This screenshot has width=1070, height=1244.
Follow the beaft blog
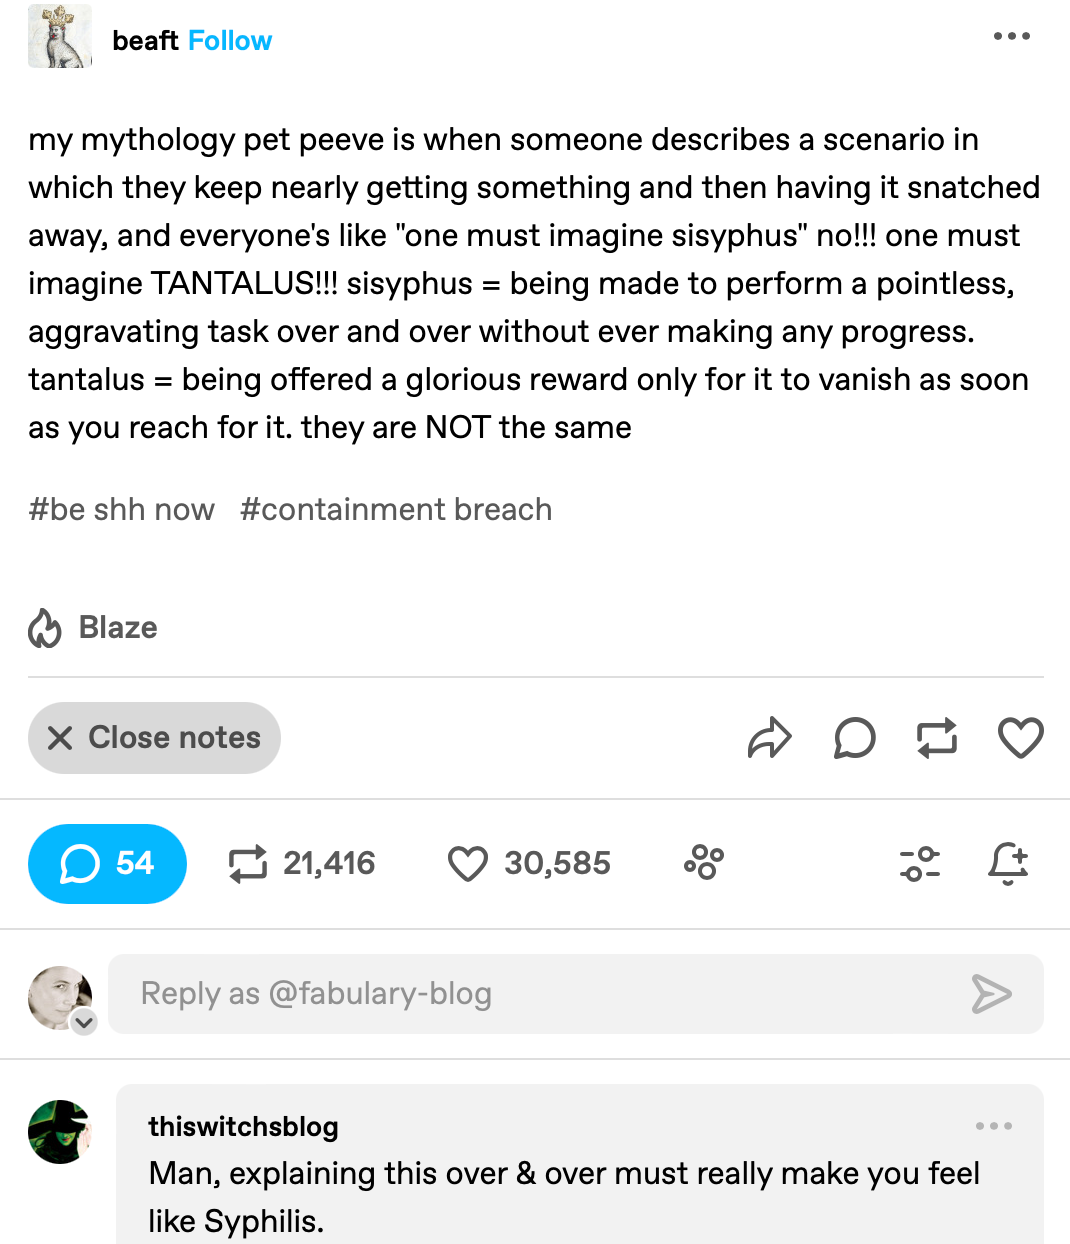tap(230, 41)
